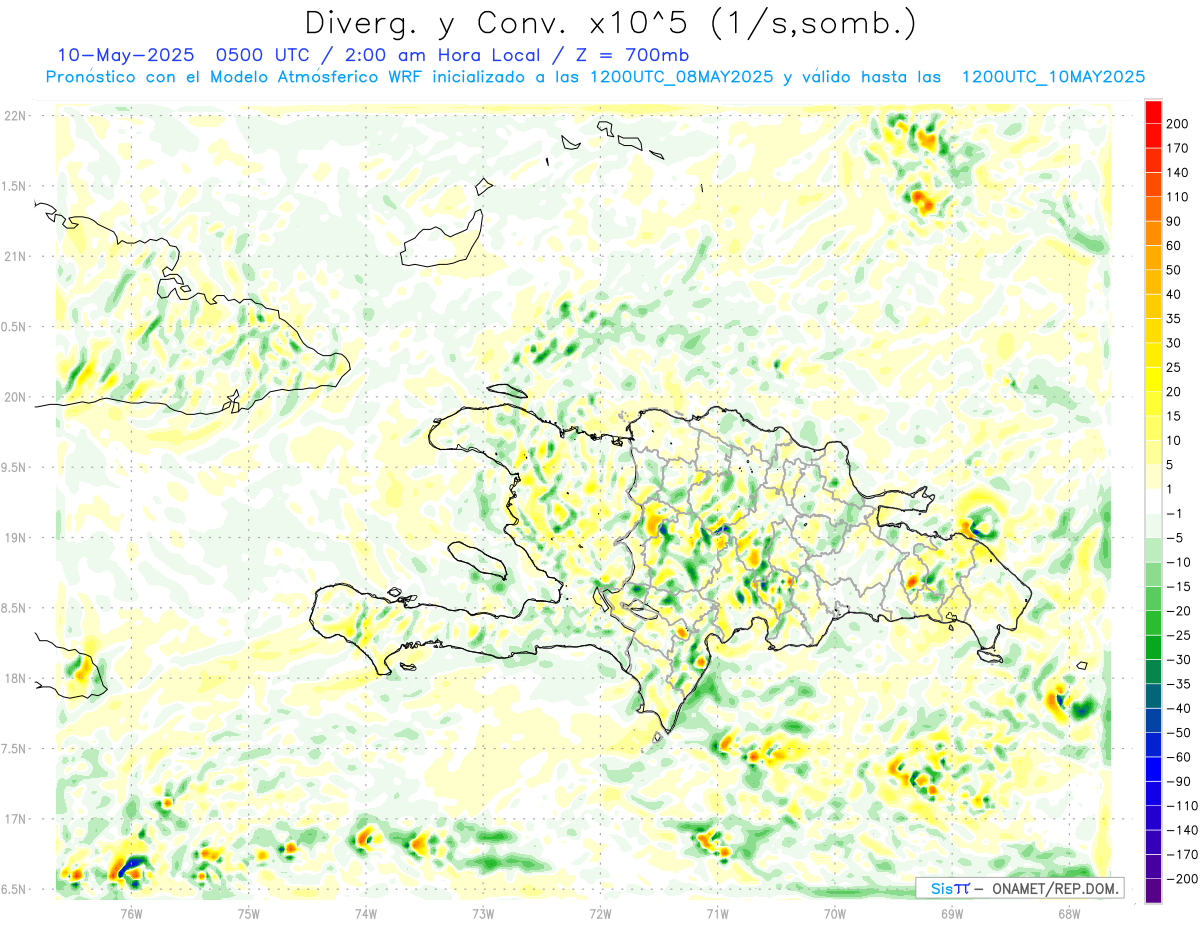Click the '20N' latitude label
This screenshot has width=1200, height=927.
pyautogui.click(x=13, y=397)
